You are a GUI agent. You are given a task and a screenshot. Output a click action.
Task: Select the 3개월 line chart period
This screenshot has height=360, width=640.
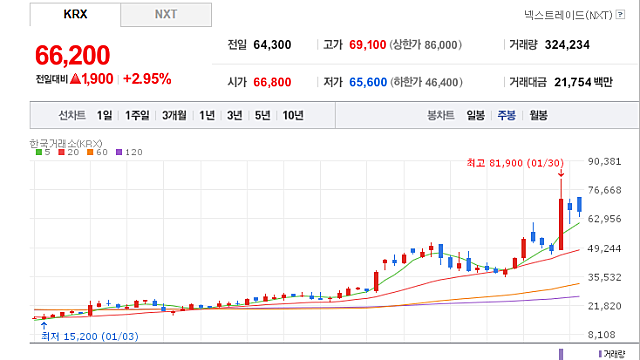[174, 116]
